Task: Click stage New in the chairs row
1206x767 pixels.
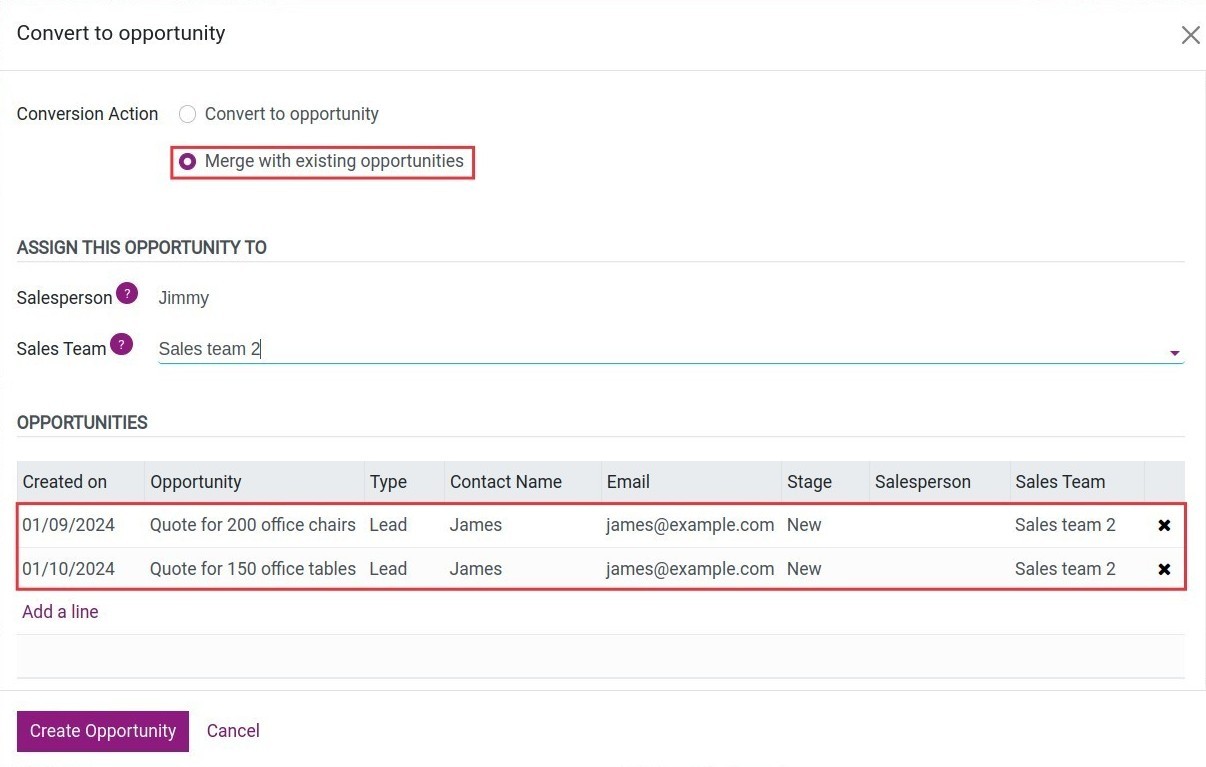Action: pos(804,525)
